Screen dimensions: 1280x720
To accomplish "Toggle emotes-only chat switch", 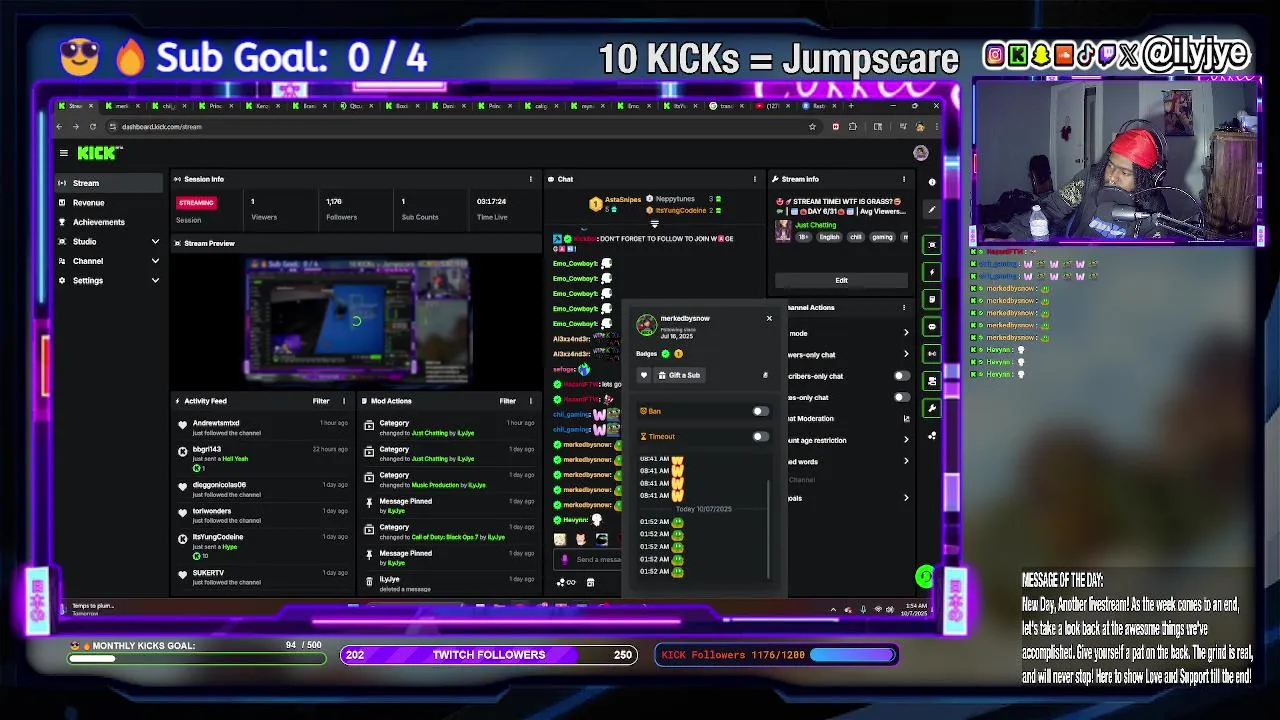I will click(901, 397).
